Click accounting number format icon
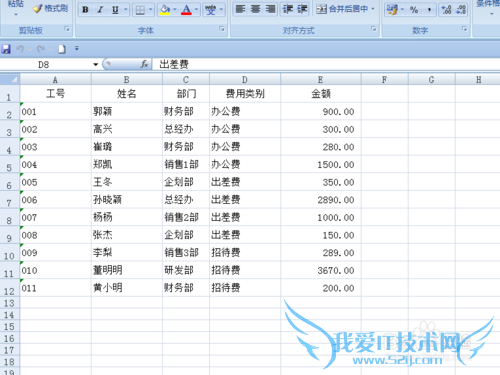 click(x=392, y=10)
